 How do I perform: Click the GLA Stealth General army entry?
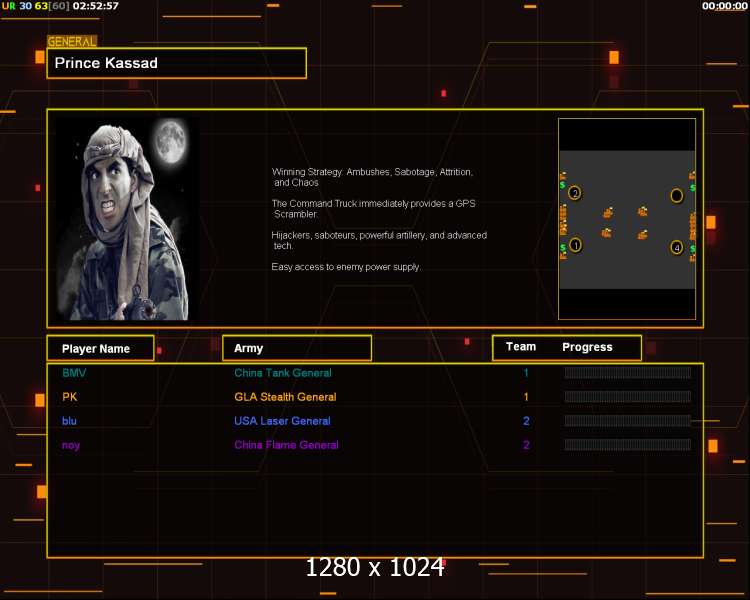(285, 397)
